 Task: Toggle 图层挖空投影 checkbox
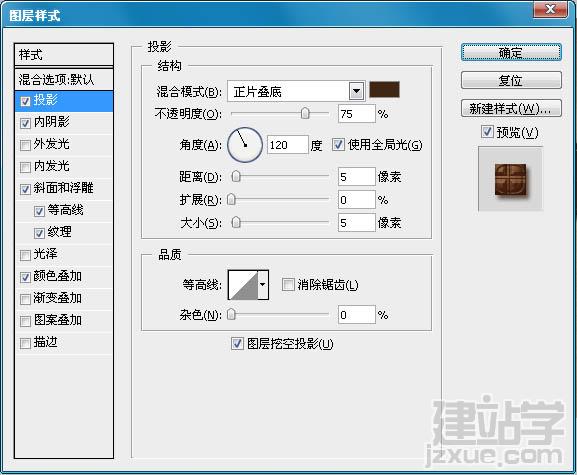(237, 344)
